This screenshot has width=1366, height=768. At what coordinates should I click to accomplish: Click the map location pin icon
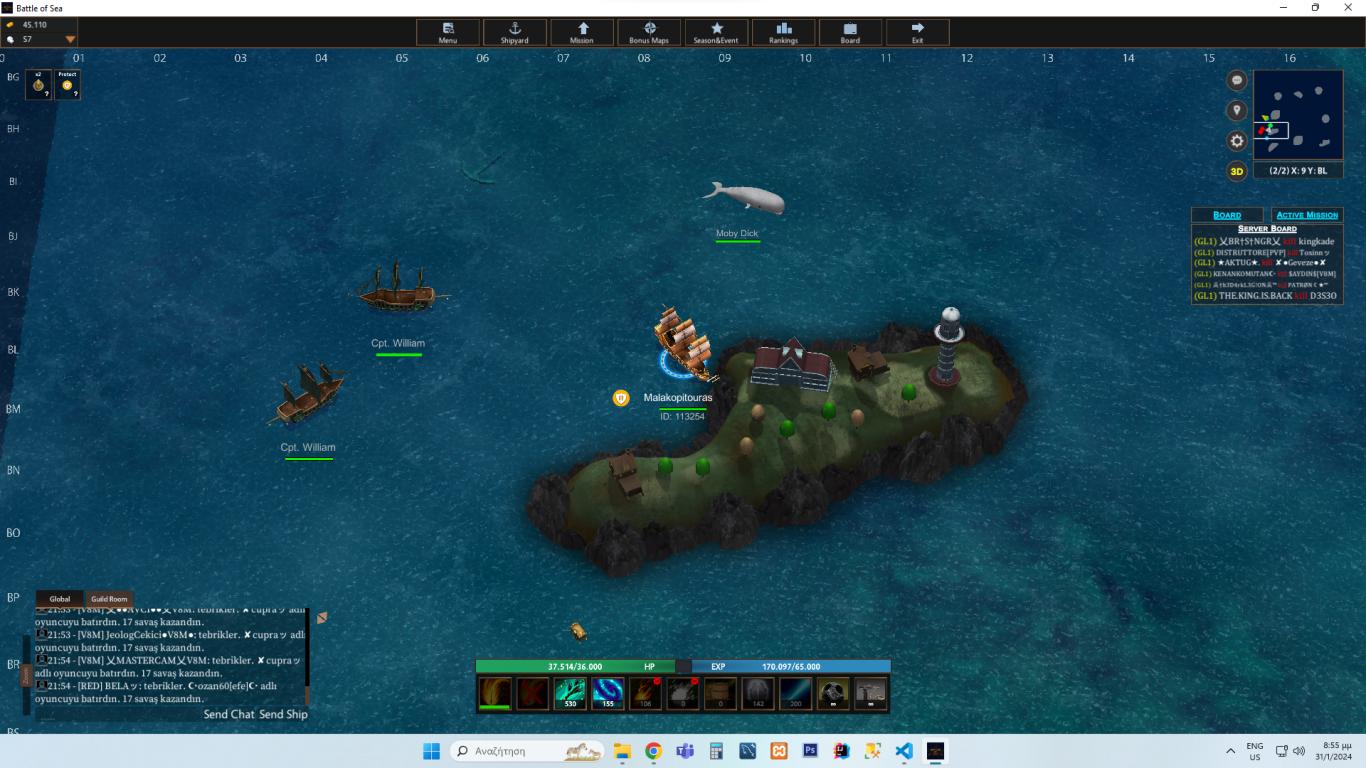(1237, 111)
